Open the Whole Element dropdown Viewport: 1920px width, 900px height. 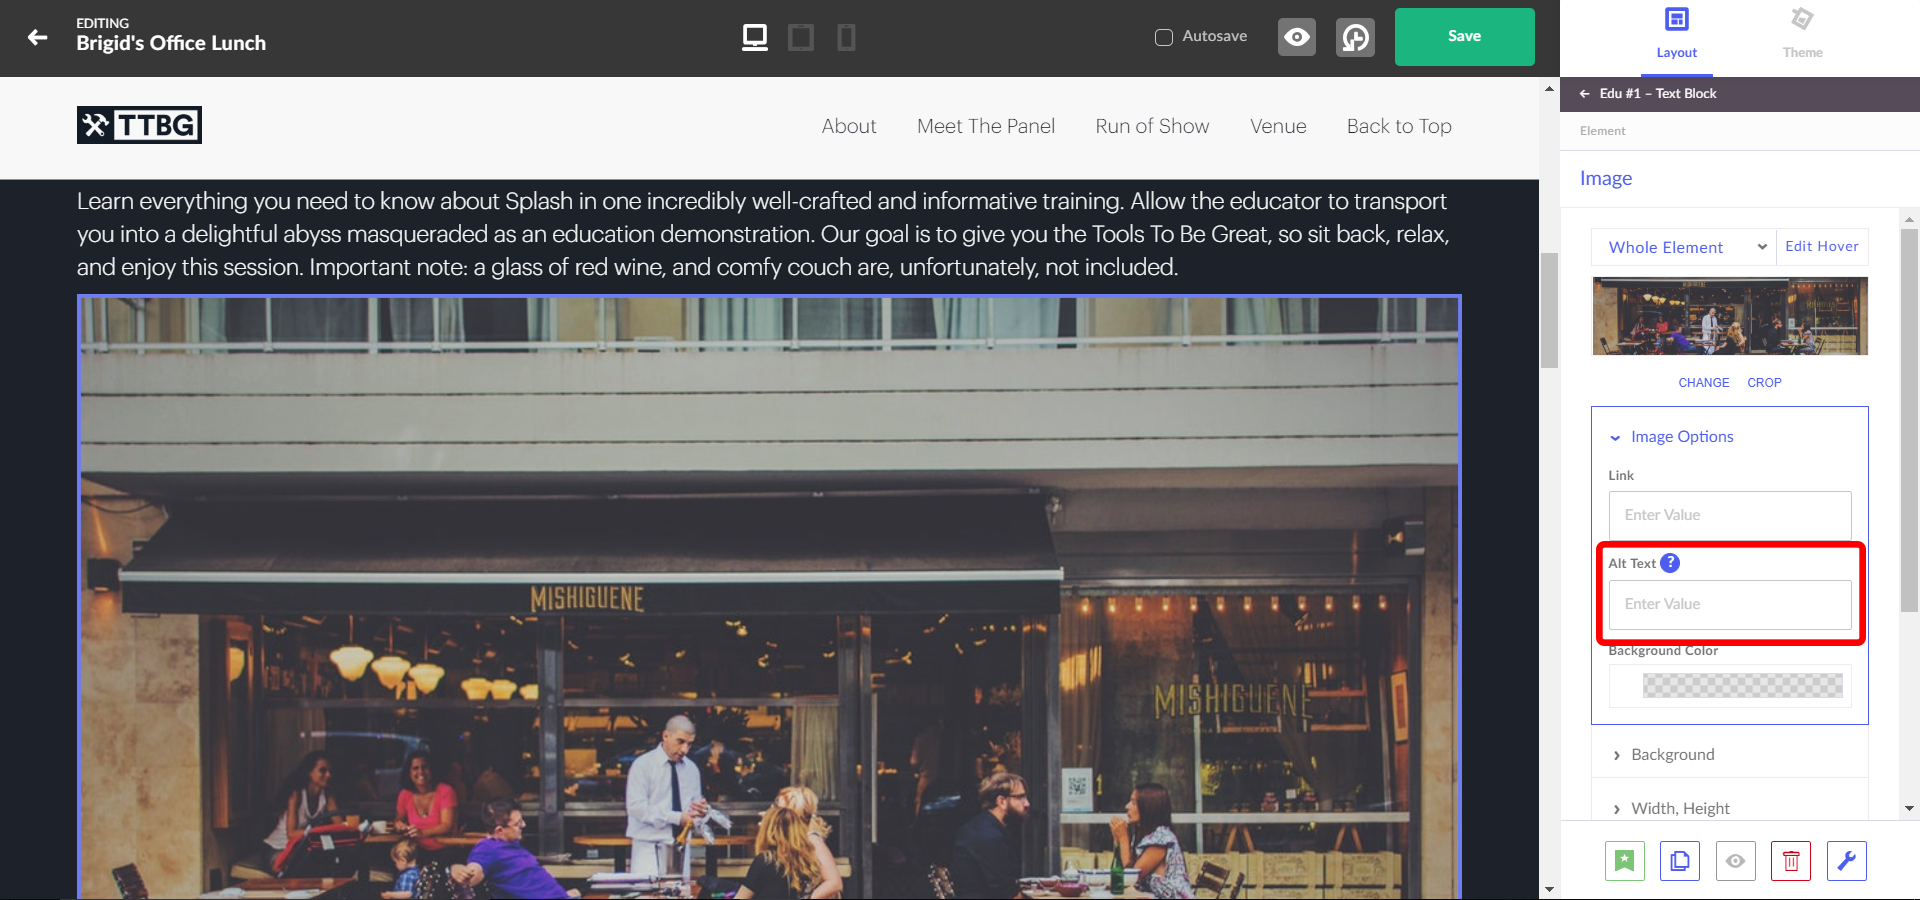pyautogui.click(x=1684, y=247)
